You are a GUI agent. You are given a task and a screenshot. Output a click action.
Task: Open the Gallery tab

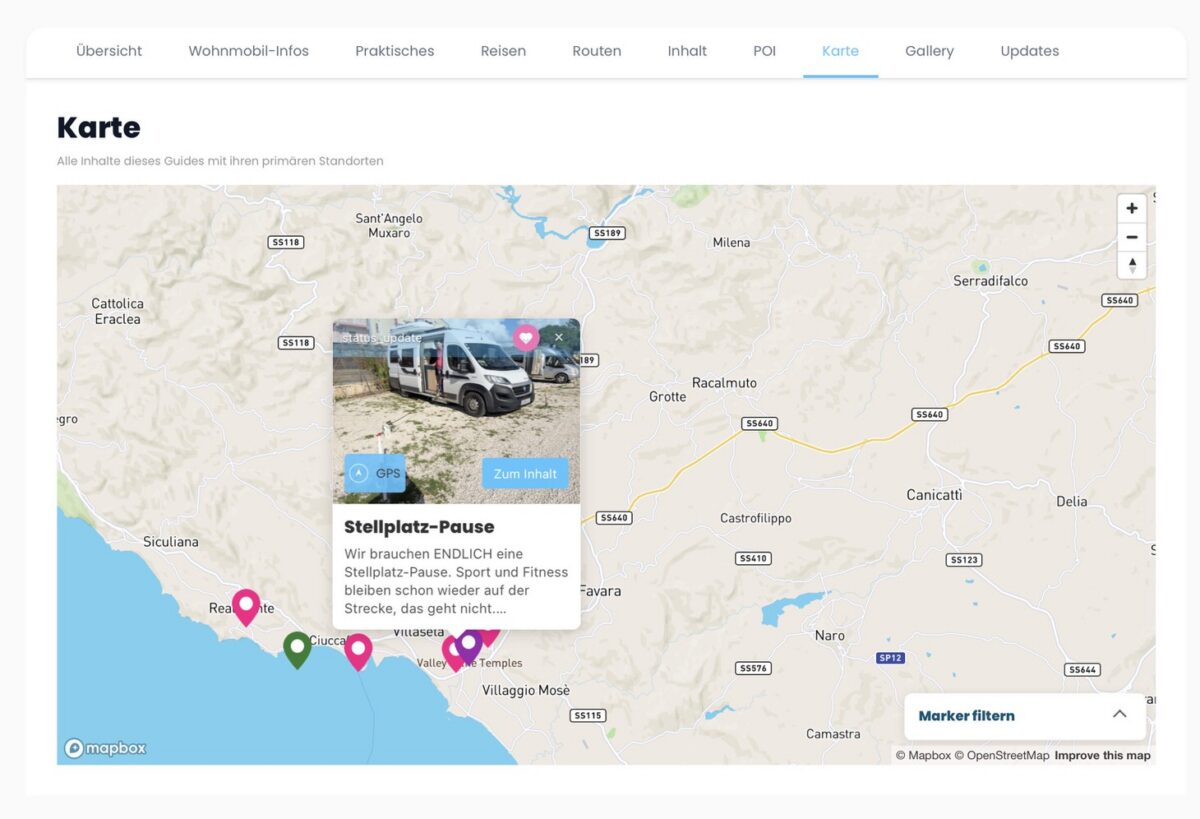[929, 51]
